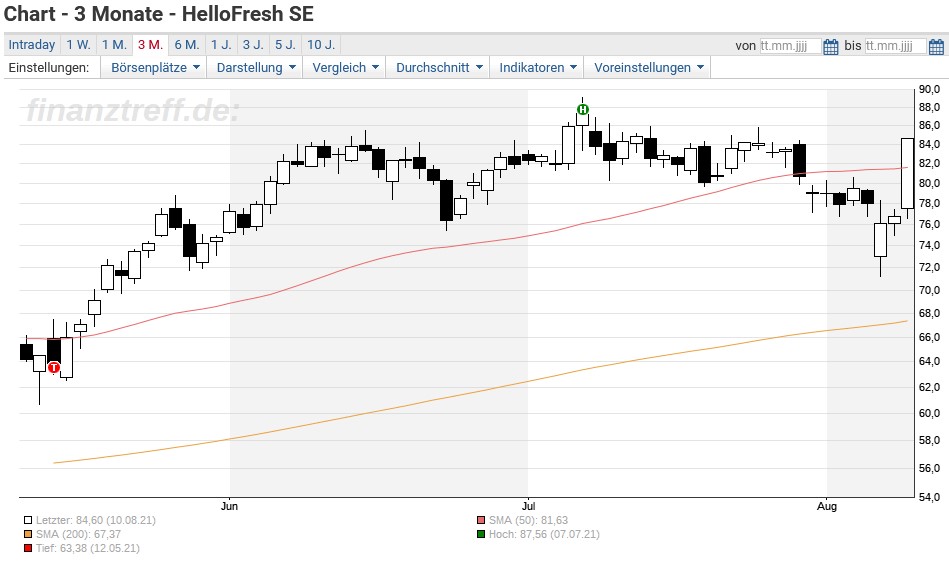Screen dimensions: 949x562
Task: Open the 'bis' date calendar picker
Action: [936, 47]
